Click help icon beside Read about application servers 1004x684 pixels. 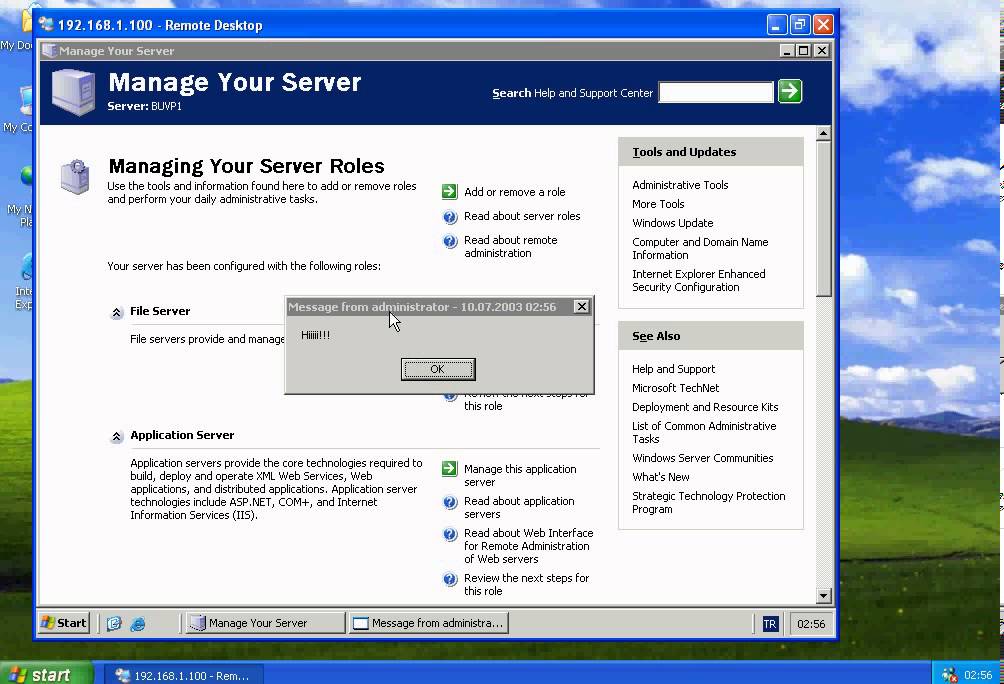[x=450, y=502]
